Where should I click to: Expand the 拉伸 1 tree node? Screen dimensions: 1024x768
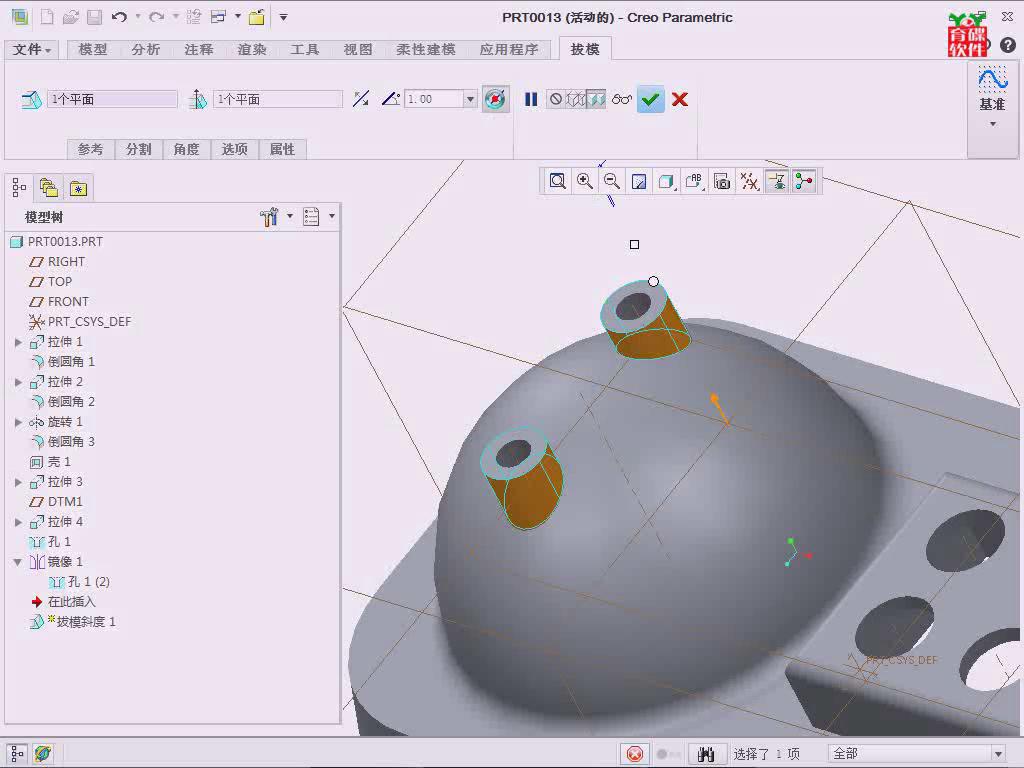(x=18, y=342)
